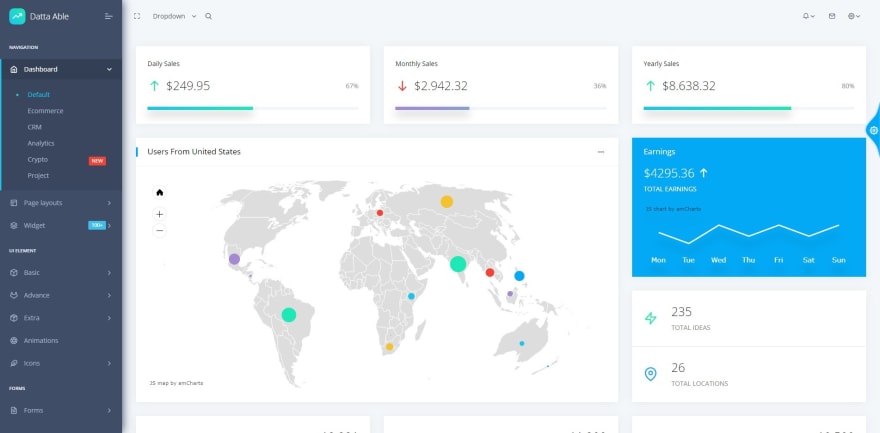Image resolution: width=880 pixels, height=433 pixels.
Task: Click the $4295.36 earnings value
Action: (669, 173)
